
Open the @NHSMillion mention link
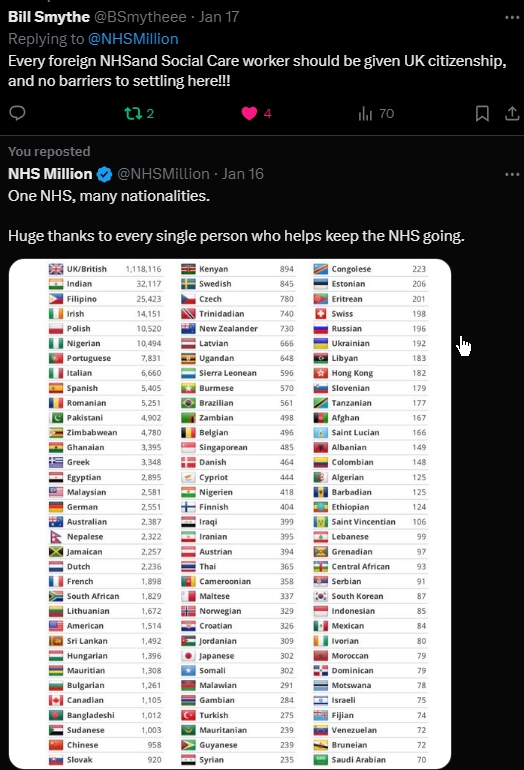pyautogui.click(x=133, y=39)
